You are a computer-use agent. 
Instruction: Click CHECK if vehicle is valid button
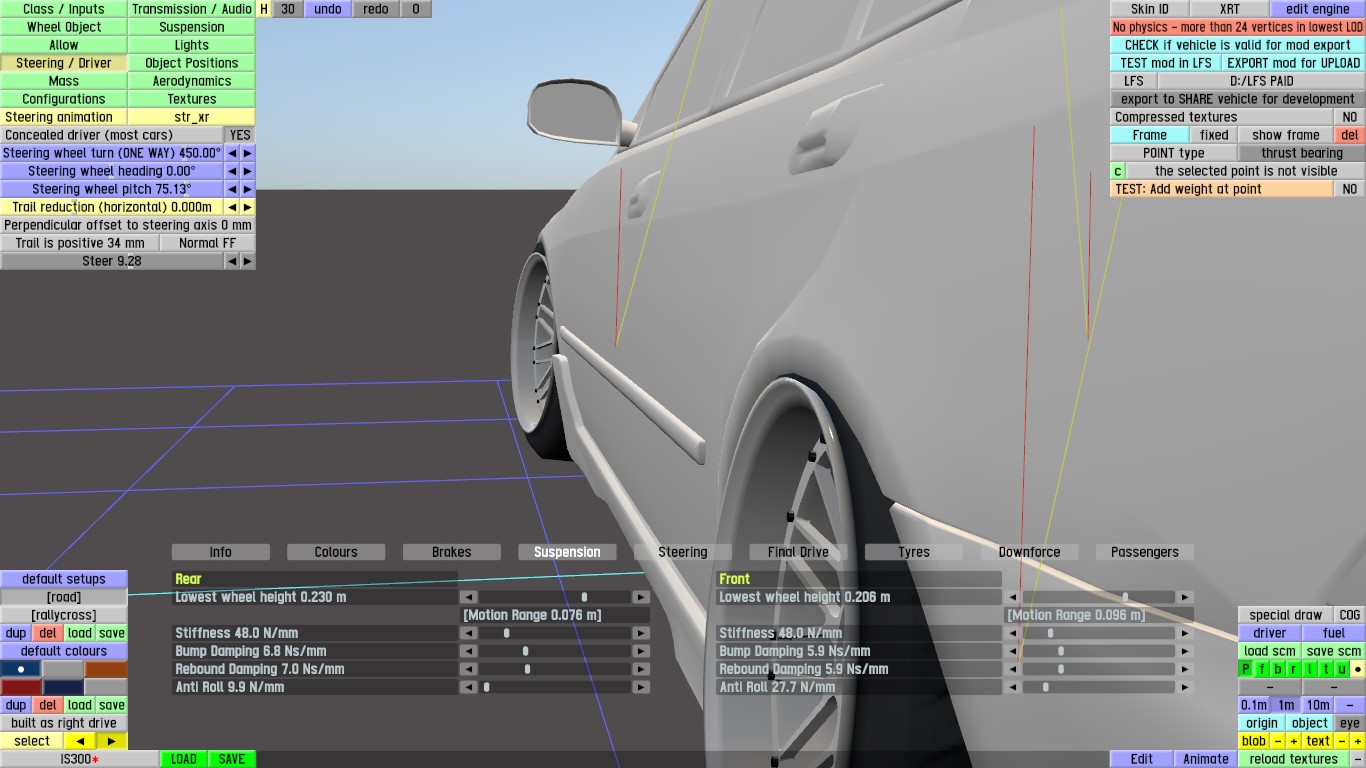[1238, 45]
